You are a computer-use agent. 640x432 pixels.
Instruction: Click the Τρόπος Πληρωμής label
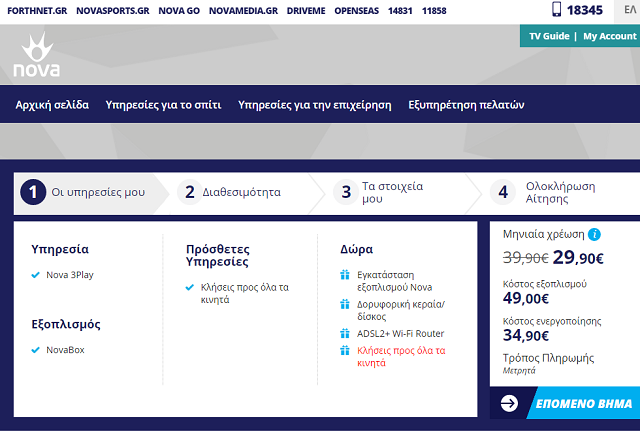(x=548, y=358)
